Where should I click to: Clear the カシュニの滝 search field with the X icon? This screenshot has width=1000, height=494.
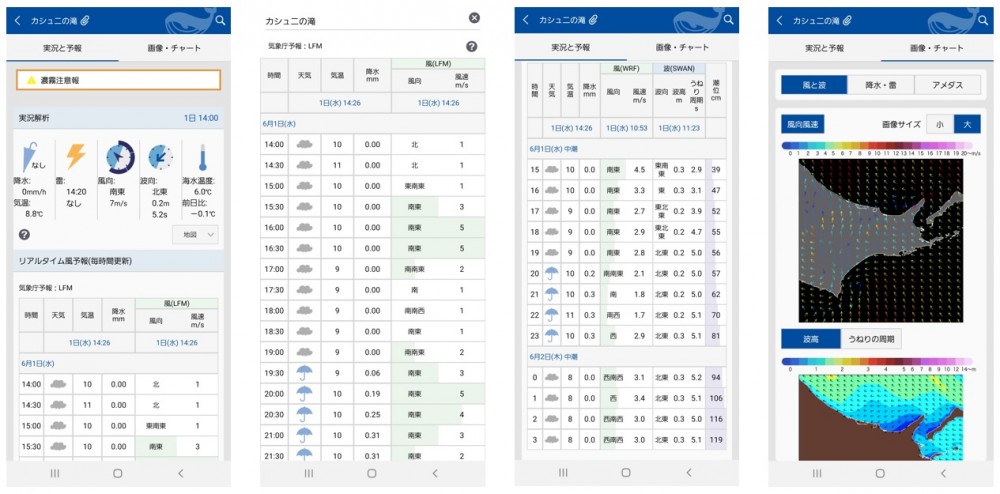pyautogui.click(x=474, y=18)
